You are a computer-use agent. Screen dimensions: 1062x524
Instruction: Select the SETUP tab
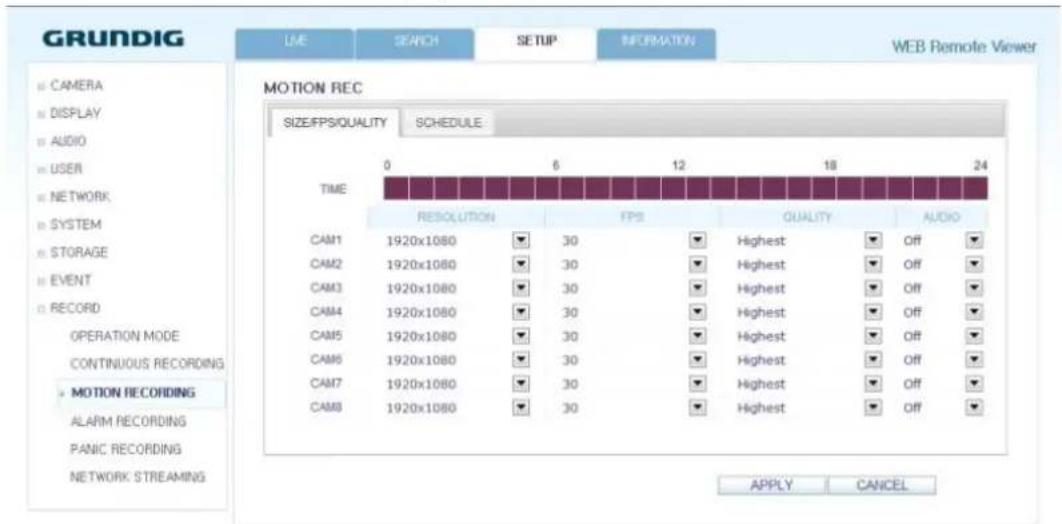pos(535,43)
